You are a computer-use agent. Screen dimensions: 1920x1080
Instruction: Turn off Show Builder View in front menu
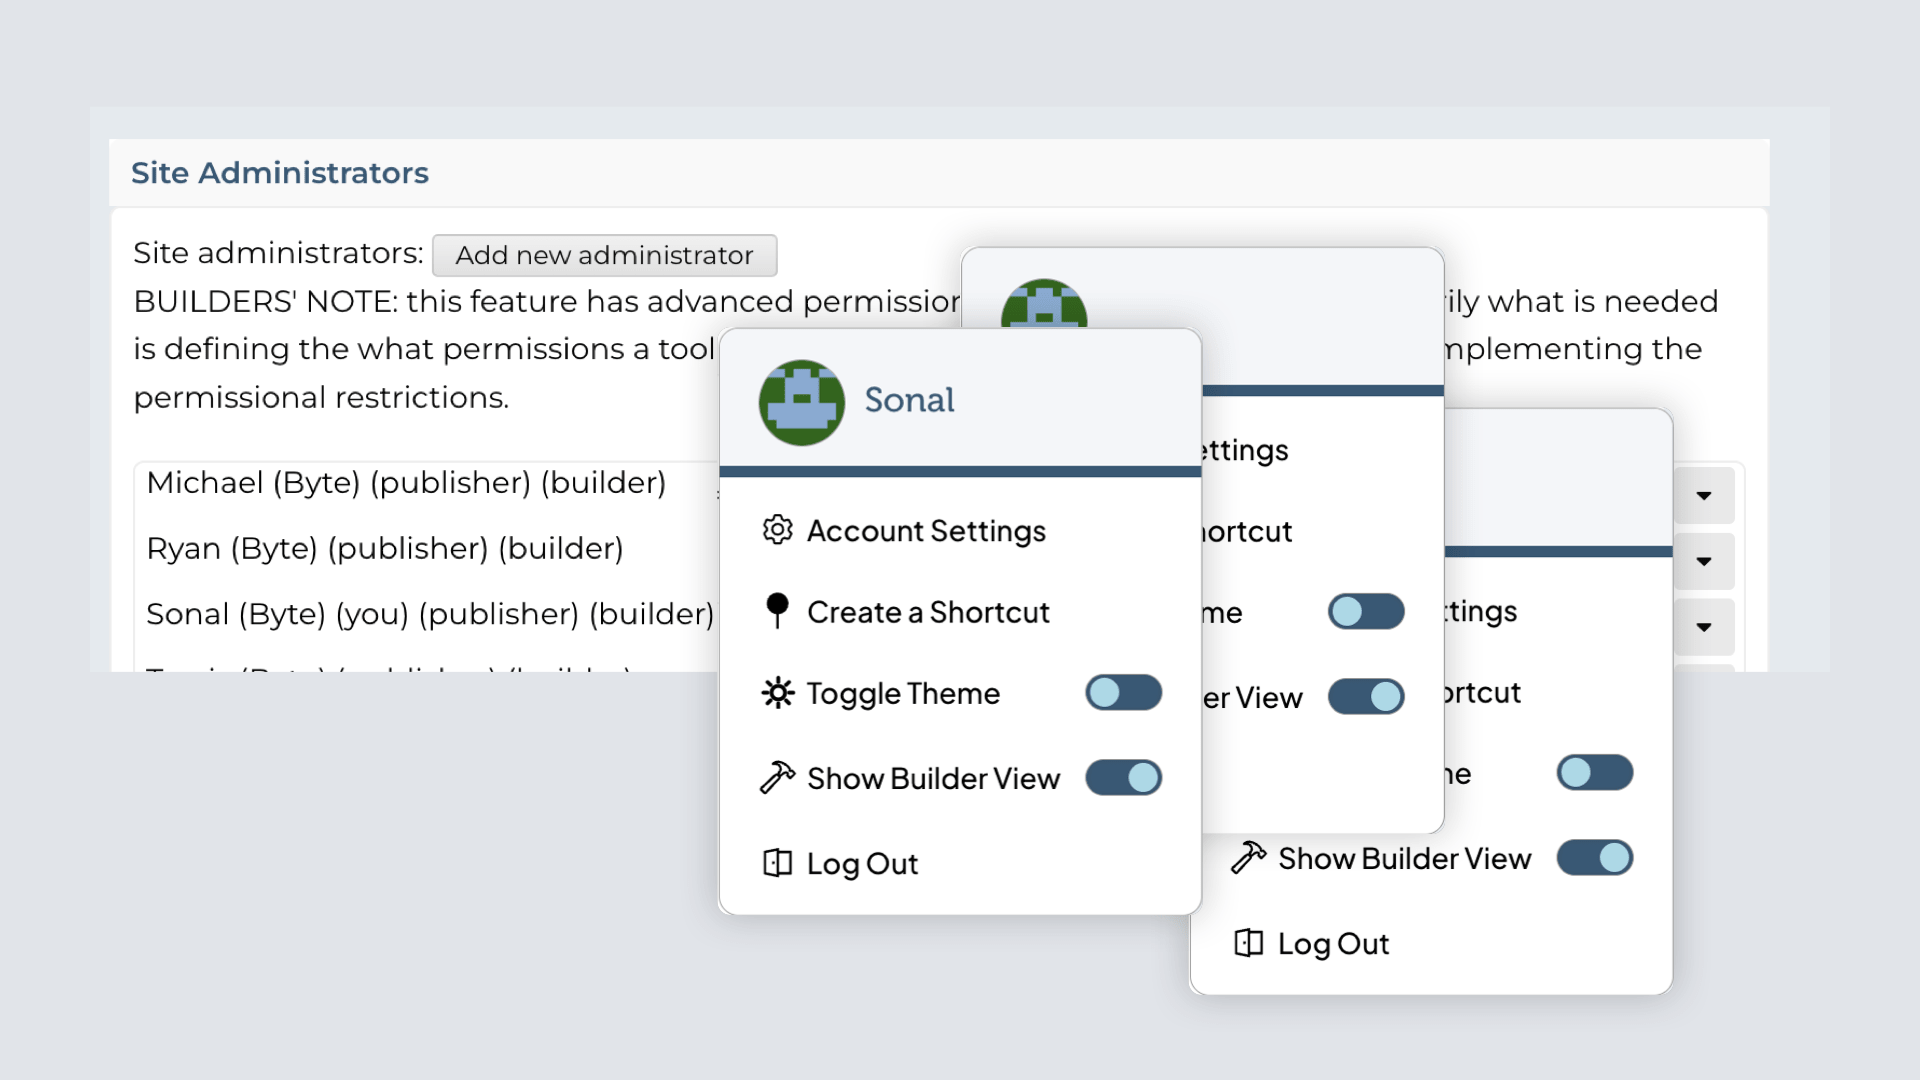point(1123,777)
